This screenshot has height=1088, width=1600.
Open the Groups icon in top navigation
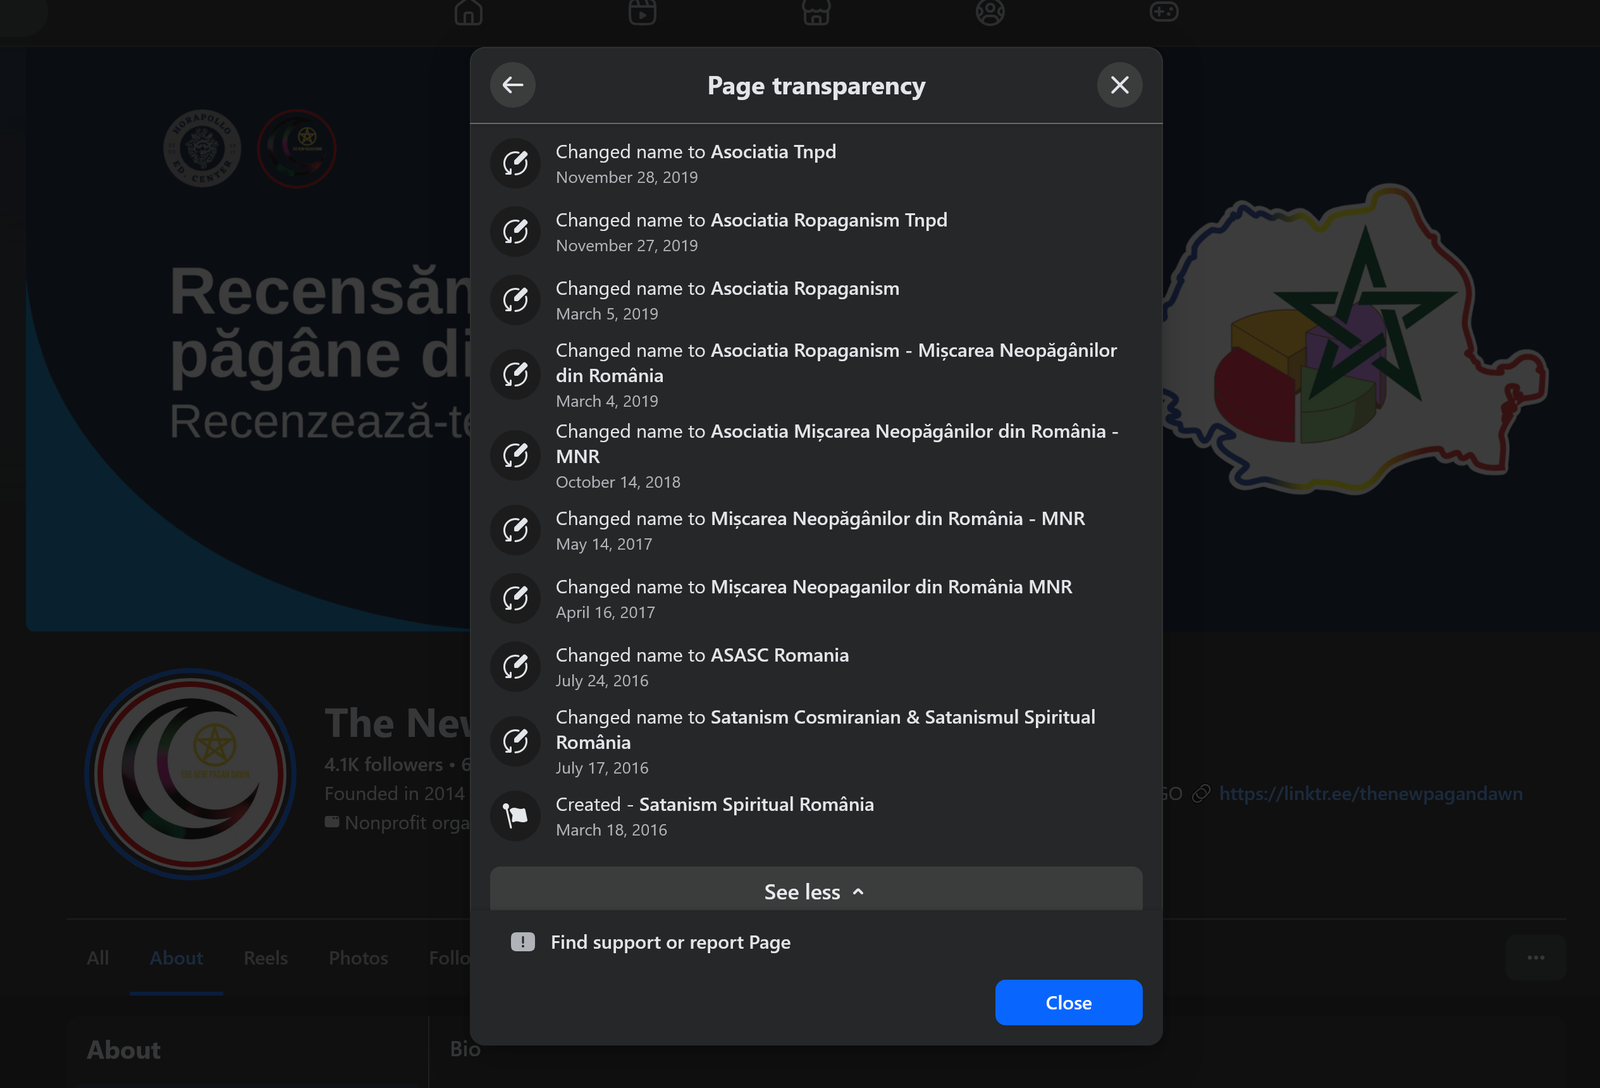[990, 12]
